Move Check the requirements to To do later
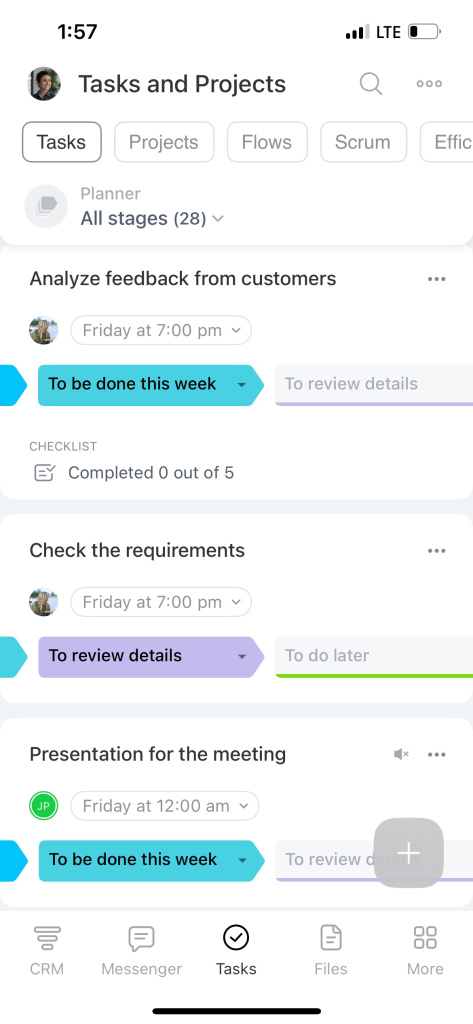473x1024 pixels. 374,656
